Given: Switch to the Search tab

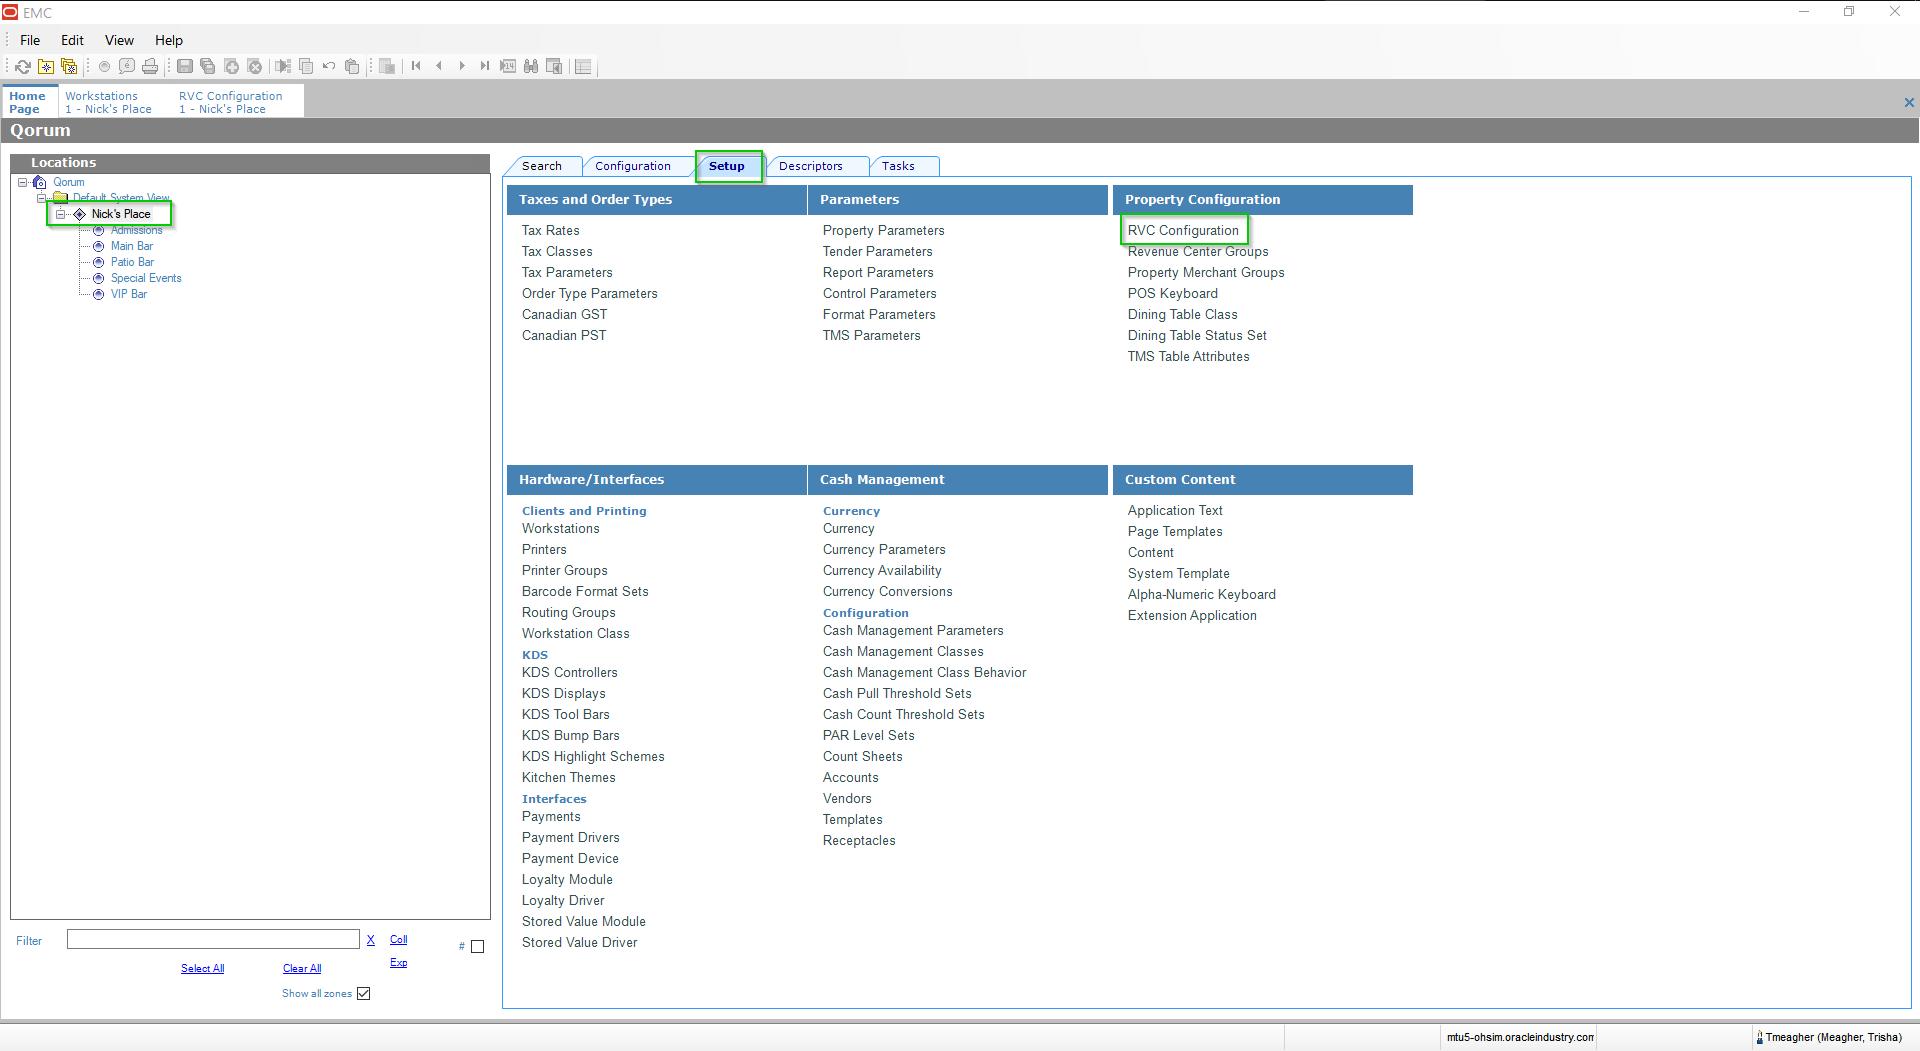Looking at the screenshot, I should coord(542,167).
